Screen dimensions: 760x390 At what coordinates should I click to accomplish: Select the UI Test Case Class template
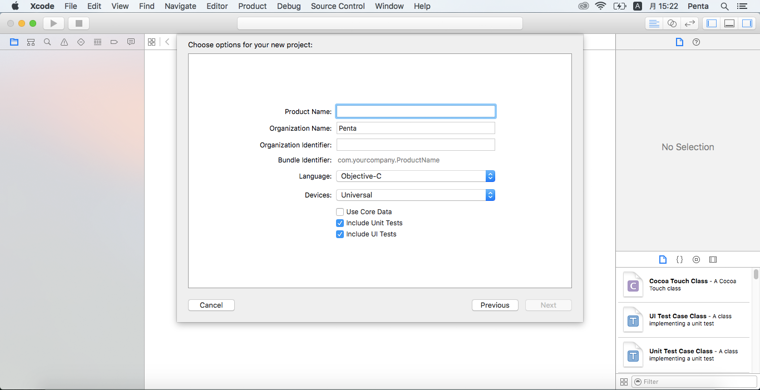point(684,320)
